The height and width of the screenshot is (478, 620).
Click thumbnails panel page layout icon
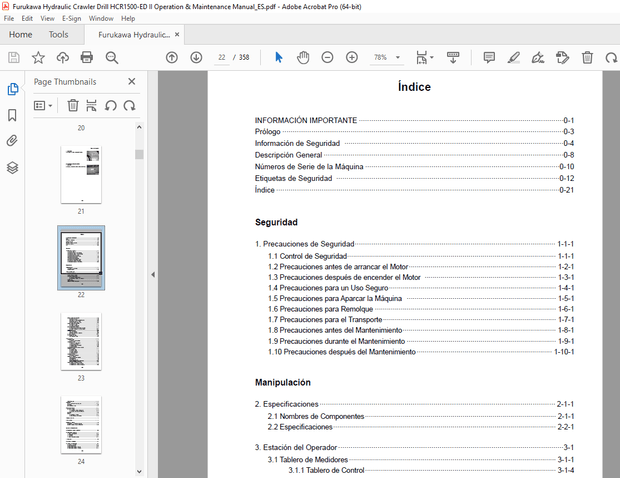(x=91, y=106)
